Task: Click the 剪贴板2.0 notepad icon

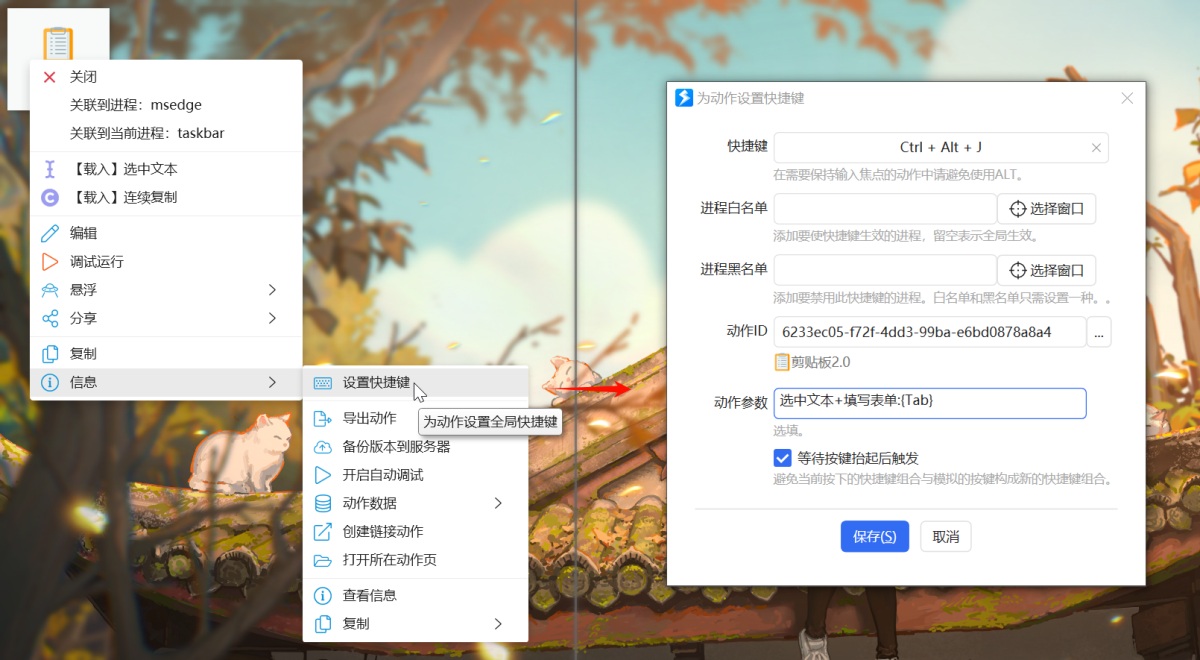Action: (782, 362)
